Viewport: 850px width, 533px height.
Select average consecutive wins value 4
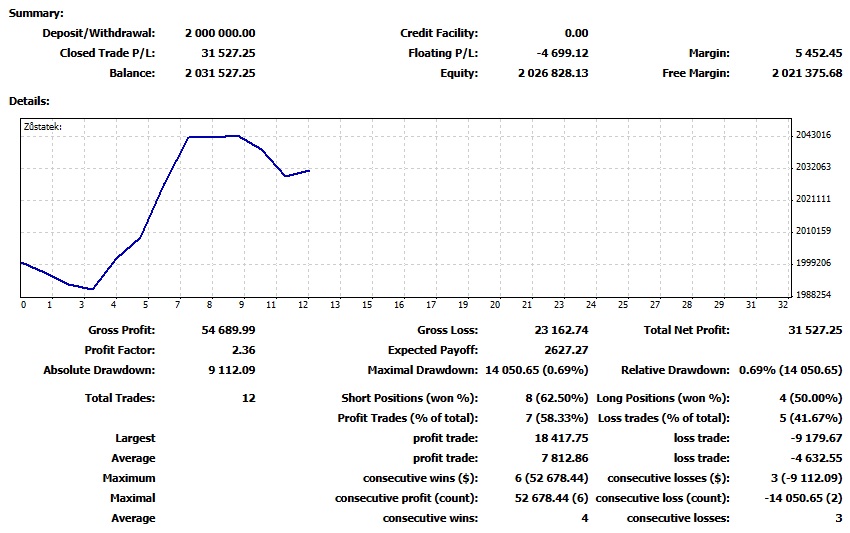585,519
